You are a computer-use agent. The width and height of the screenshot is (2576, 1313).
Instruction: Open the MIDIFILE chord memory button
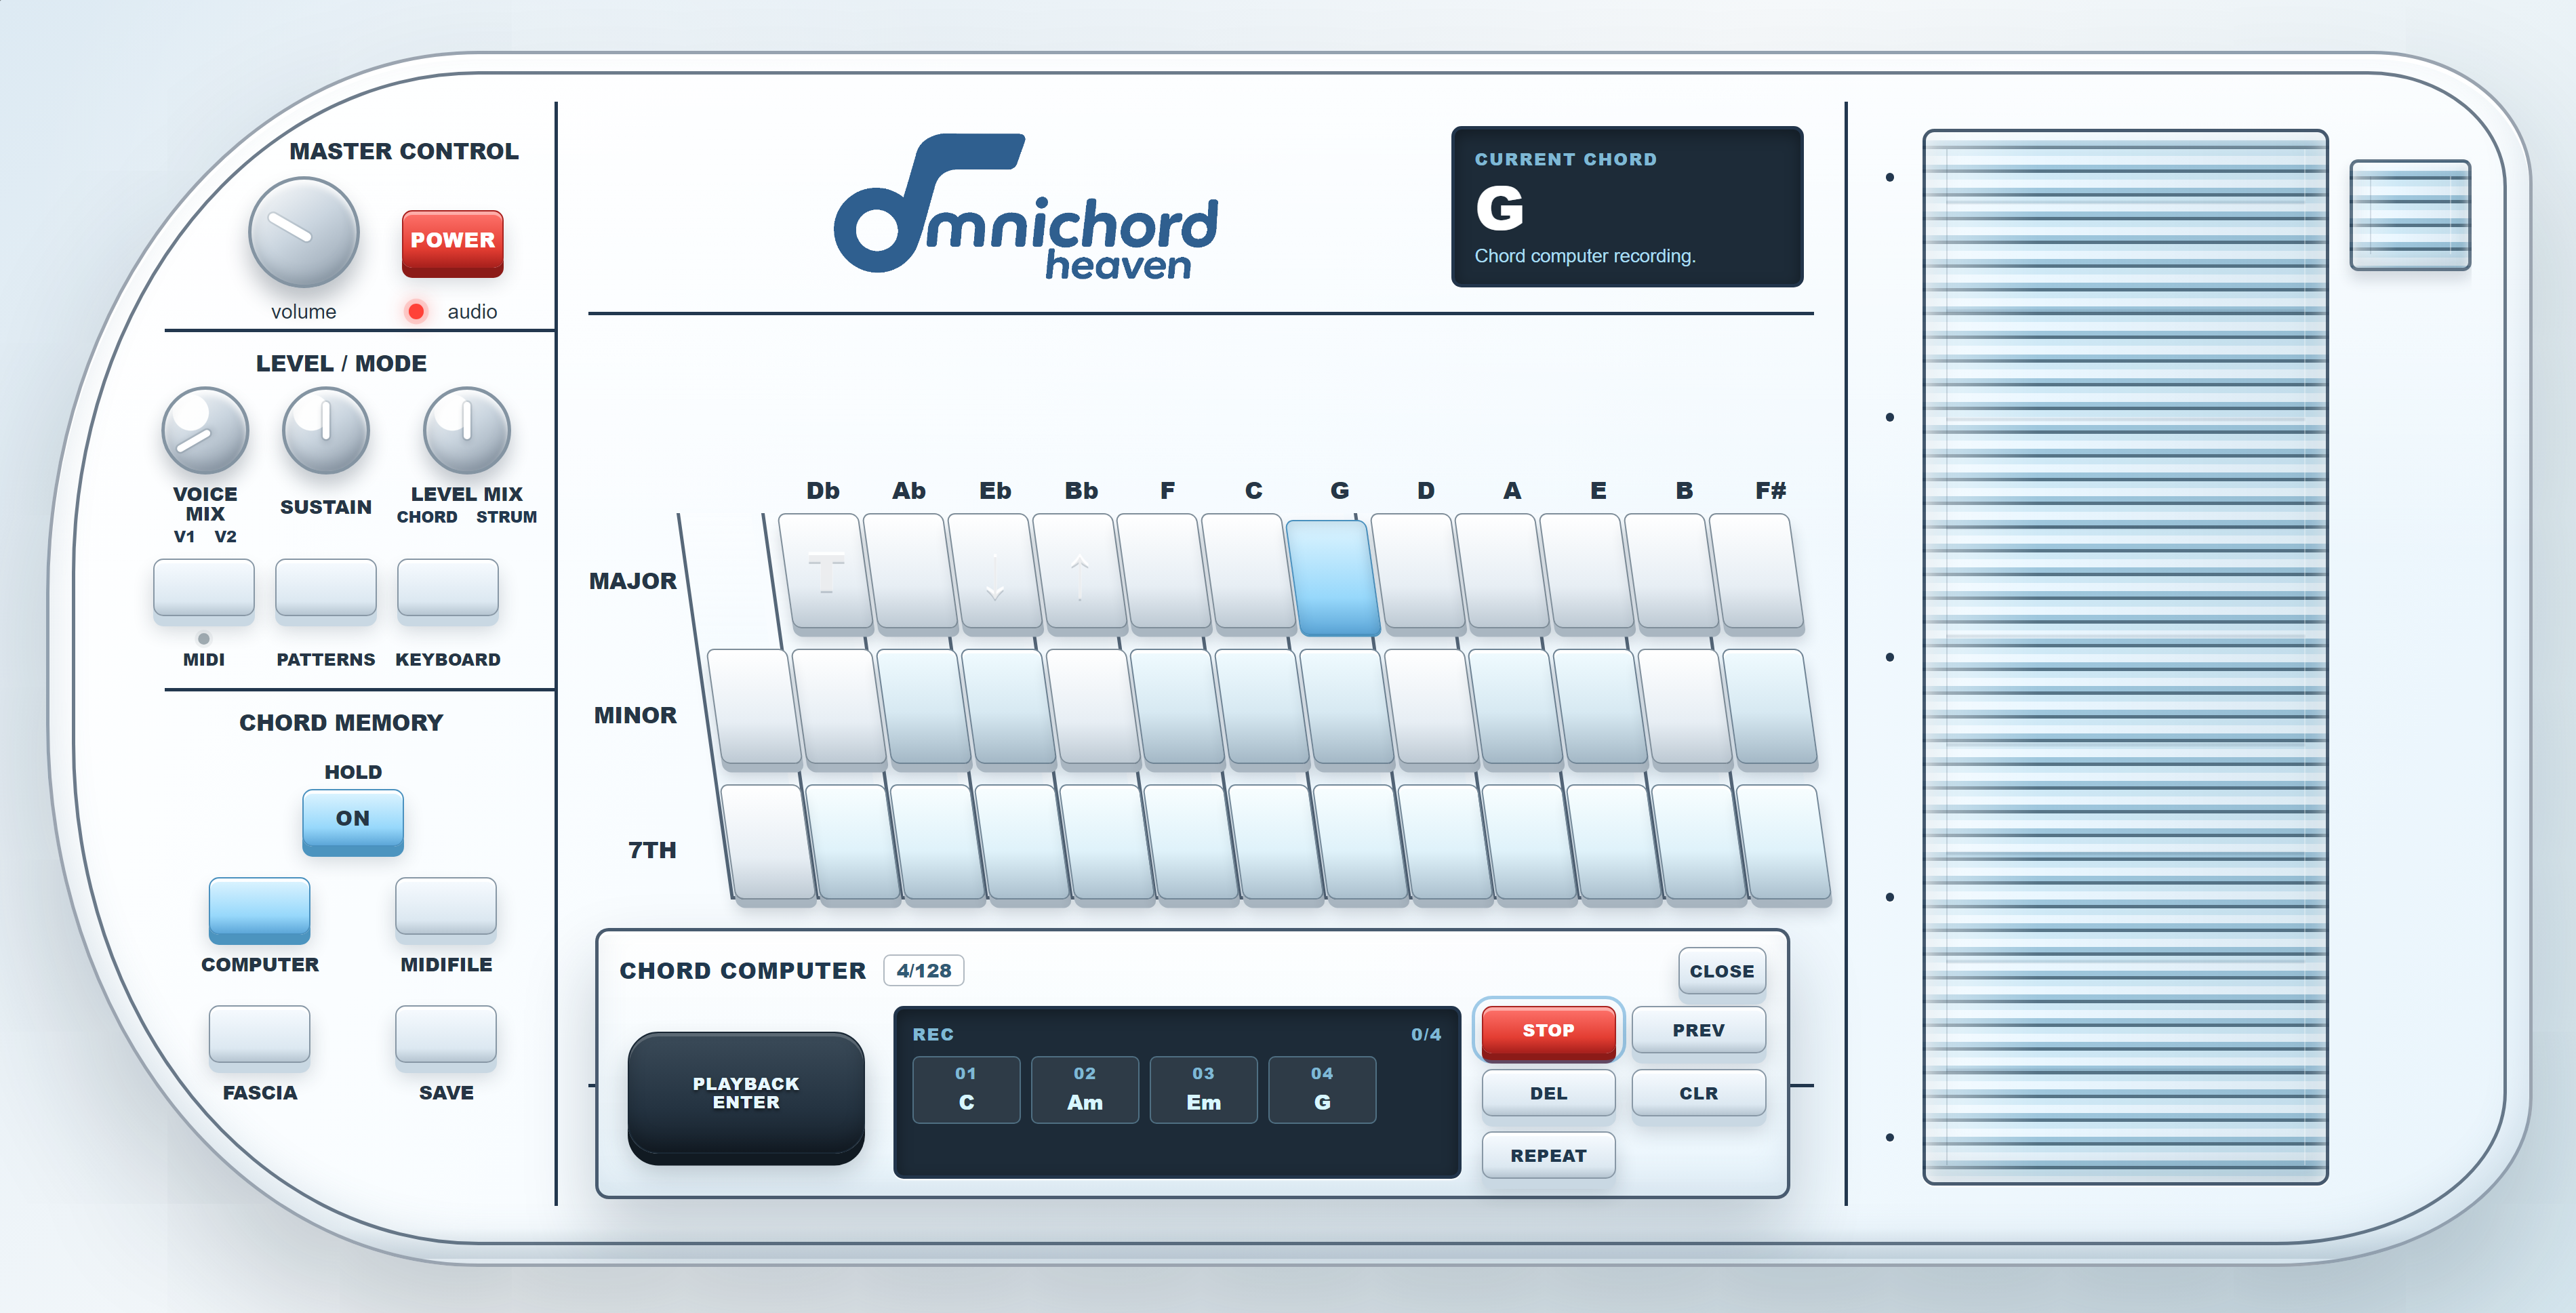click(446, 908)
